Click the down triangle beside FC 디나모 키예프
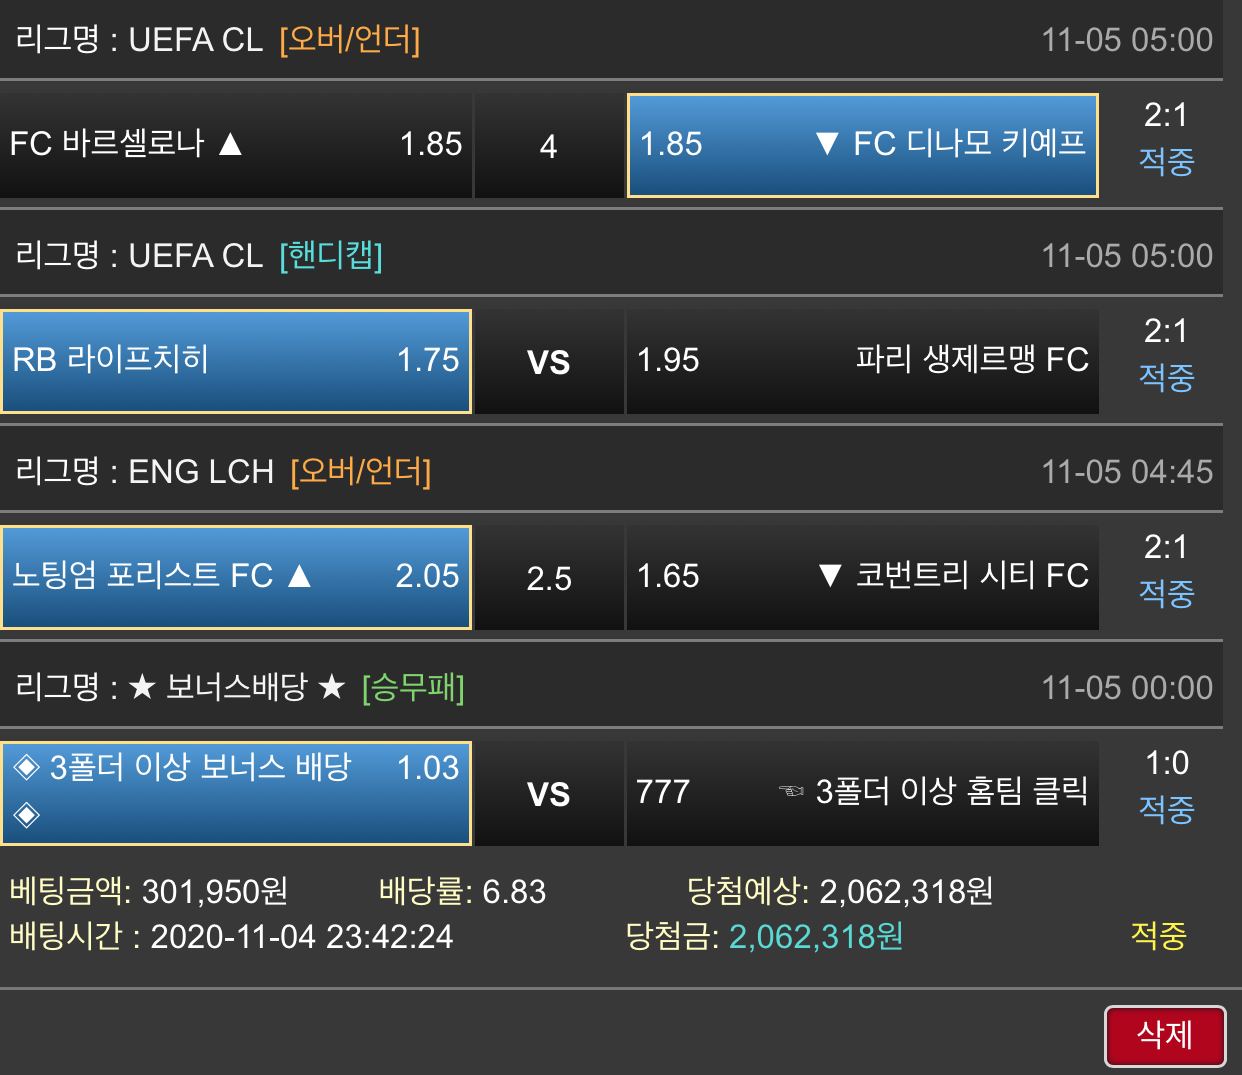 coord(827,145)
